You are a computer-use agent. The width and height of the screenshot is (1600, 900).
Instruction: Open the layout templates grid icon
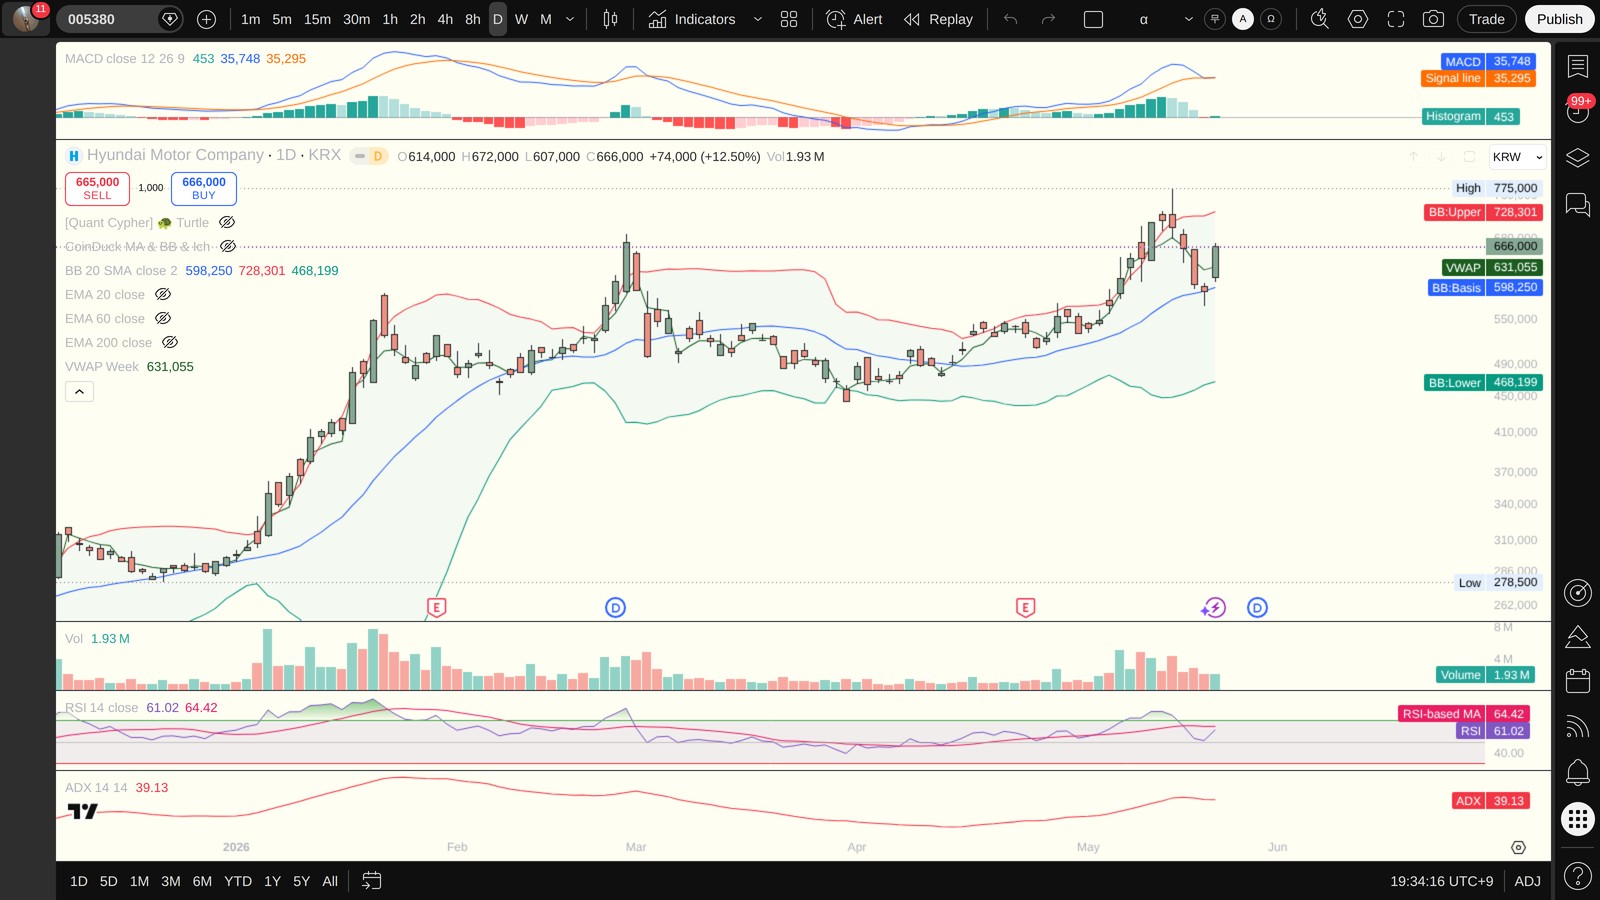coord(789,19)
